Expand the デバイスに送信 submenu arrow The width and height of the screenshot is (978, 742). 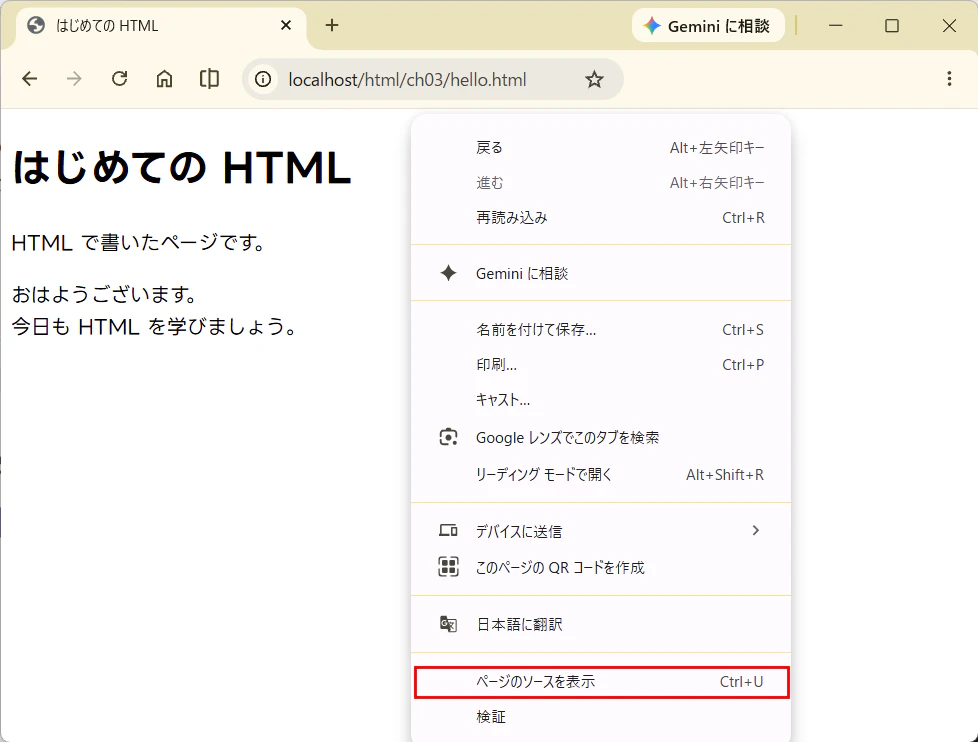coord(755,530)
